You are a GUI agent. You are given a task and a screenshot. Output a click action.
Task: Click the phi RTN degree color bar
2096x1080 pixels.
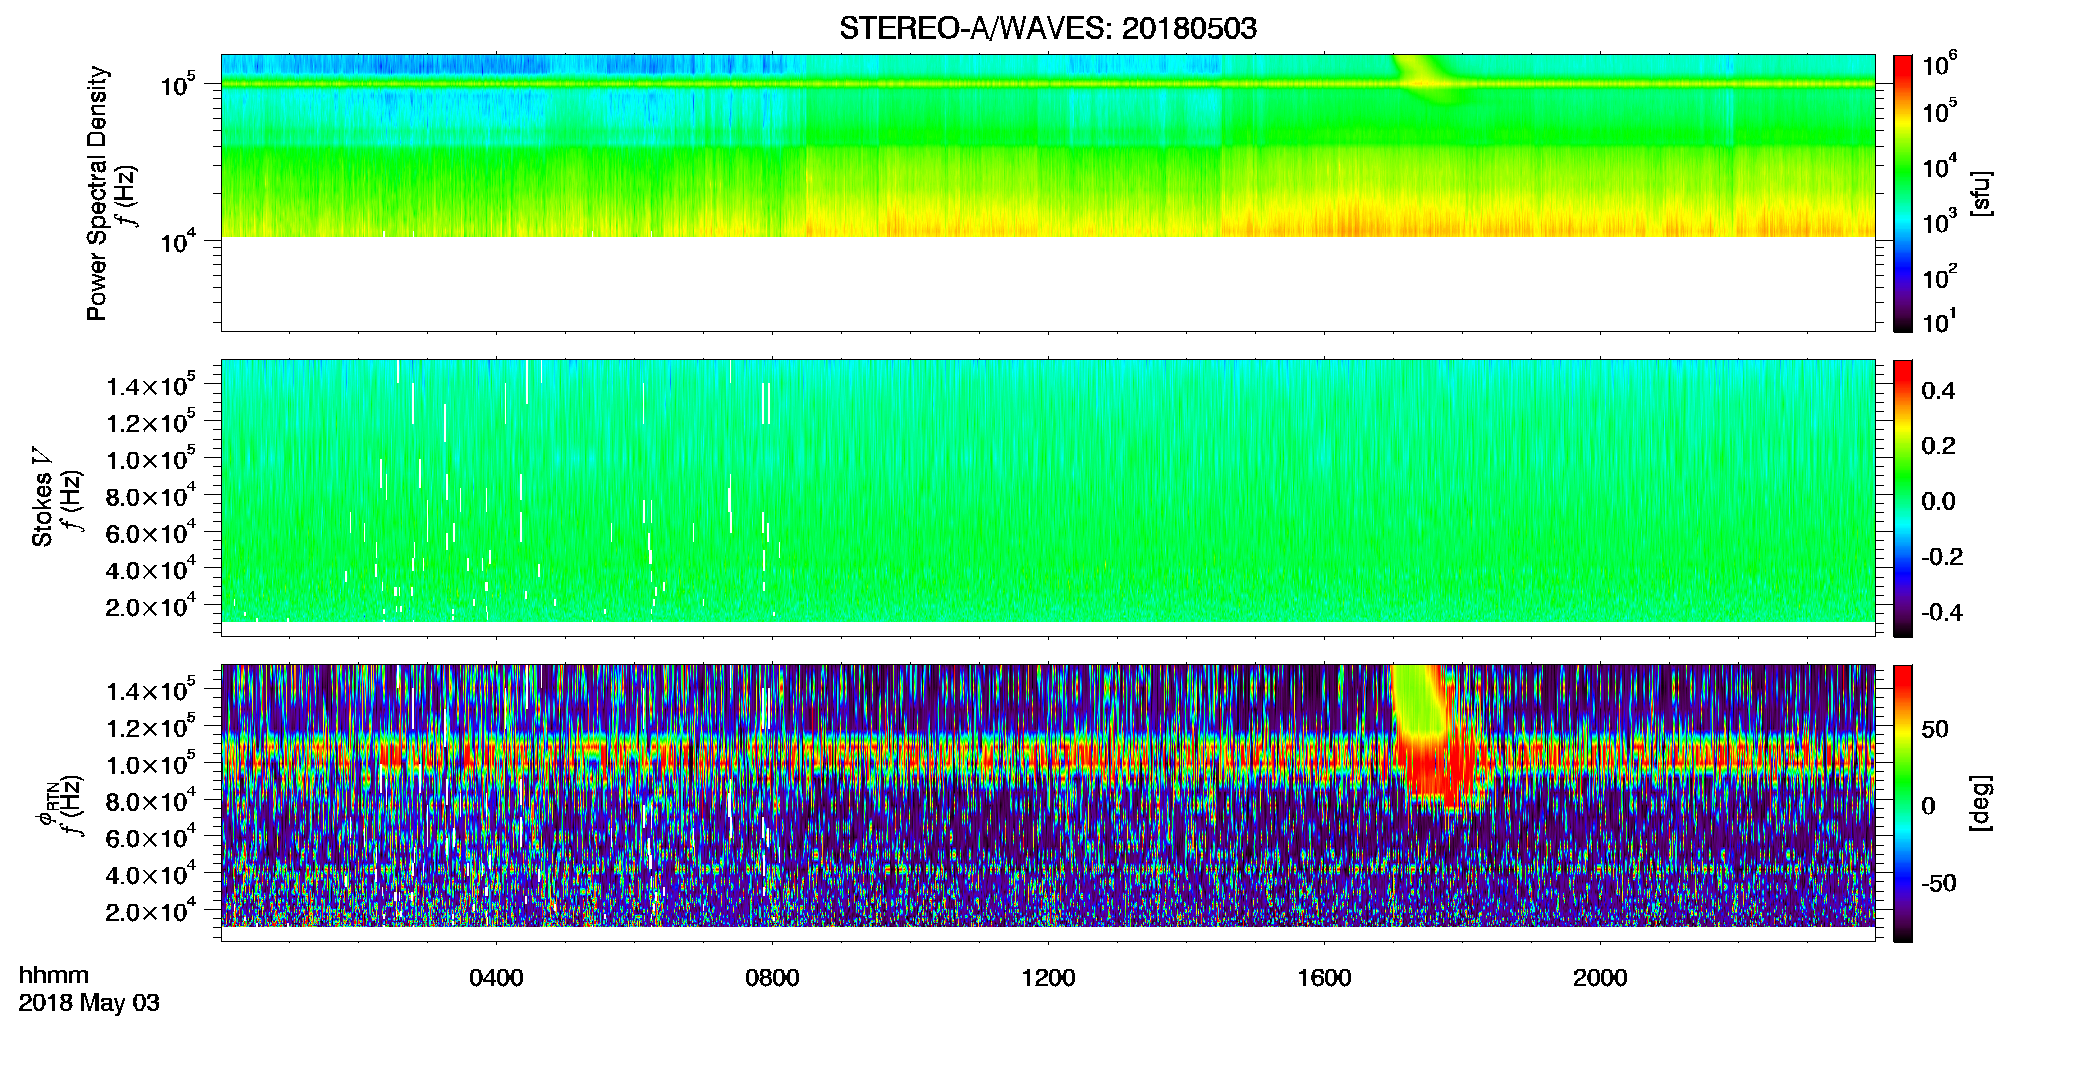tap(1903, 803)
